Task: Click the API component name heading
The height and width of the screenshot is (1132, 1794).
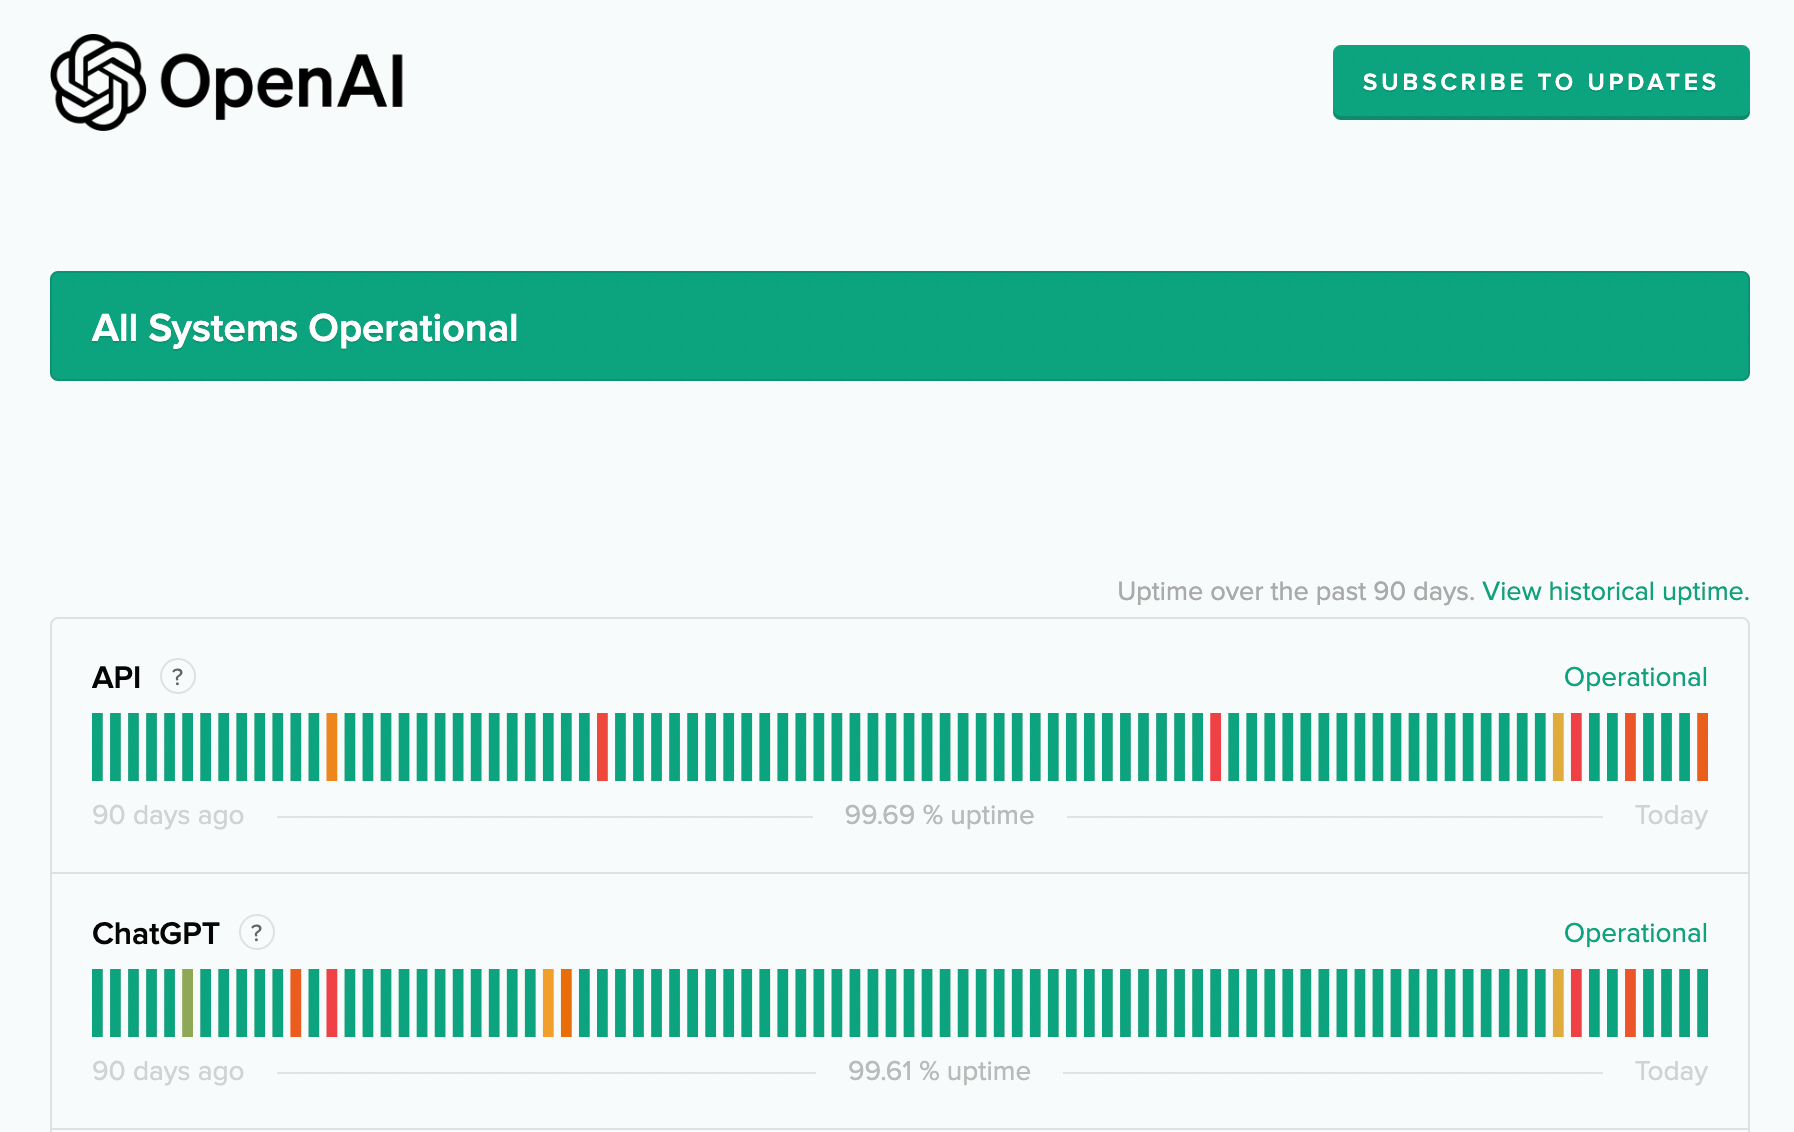Action: pos(116,677)
